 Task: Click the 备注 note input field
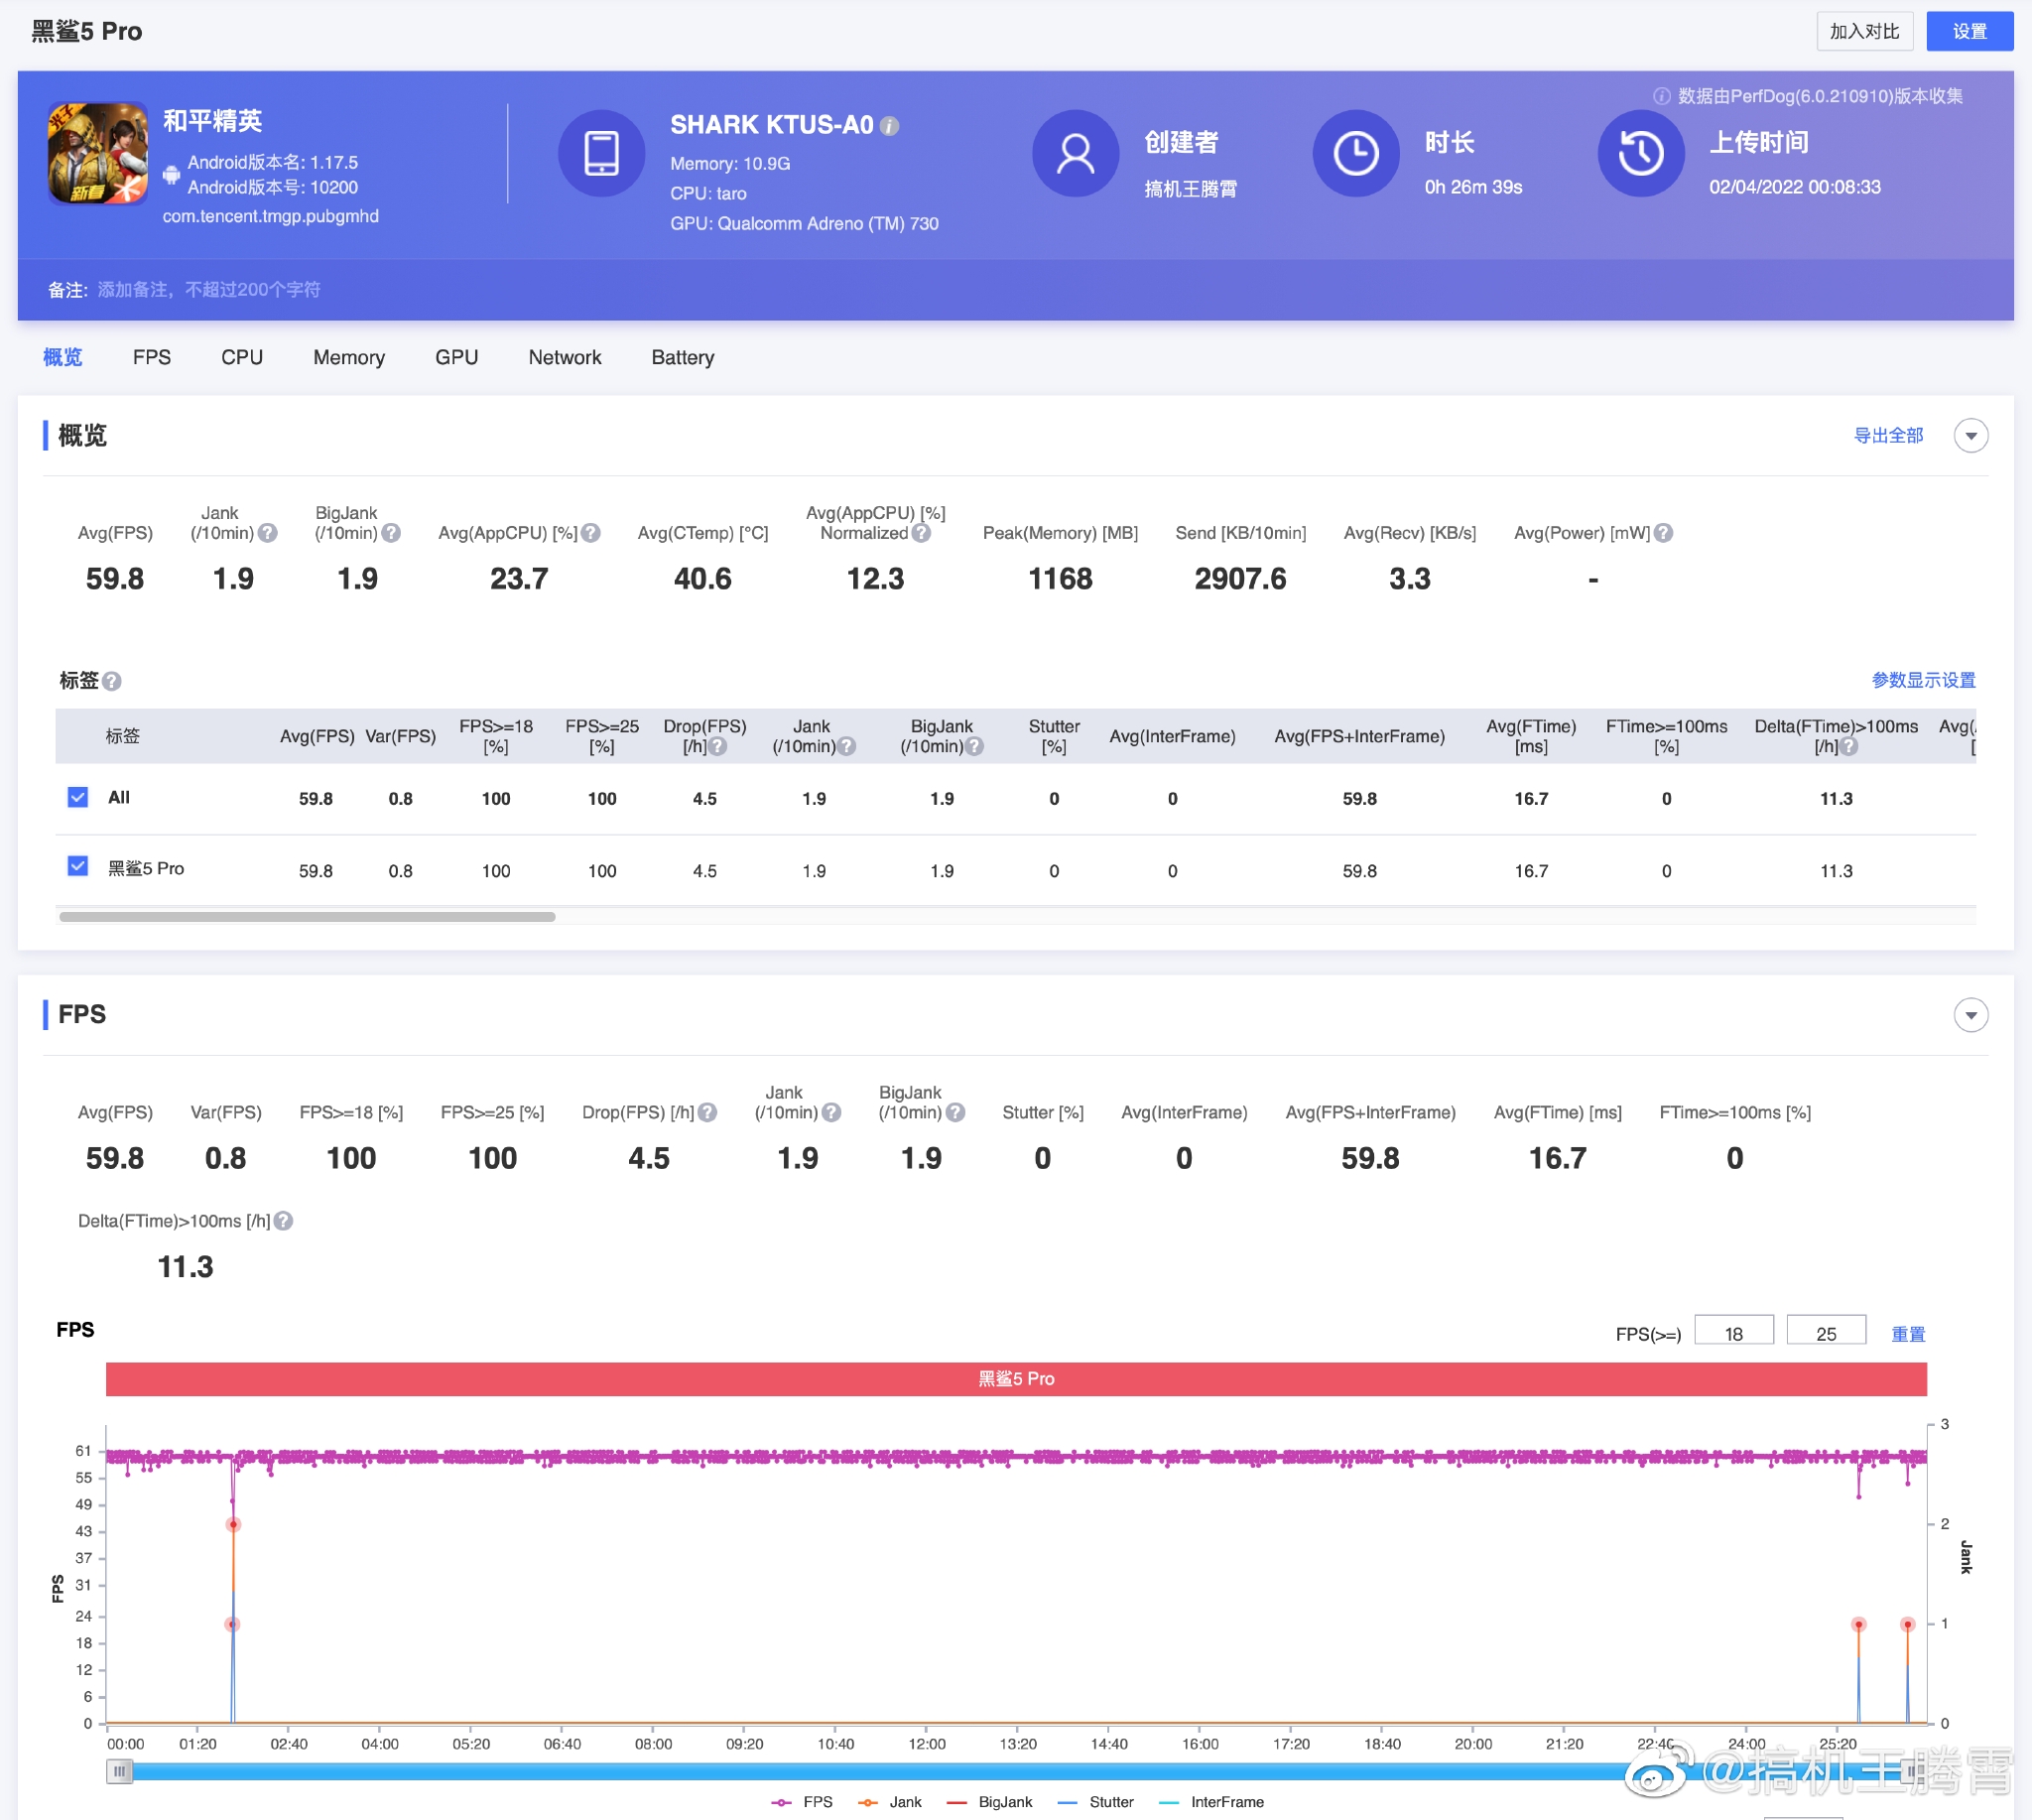point(209,290)
